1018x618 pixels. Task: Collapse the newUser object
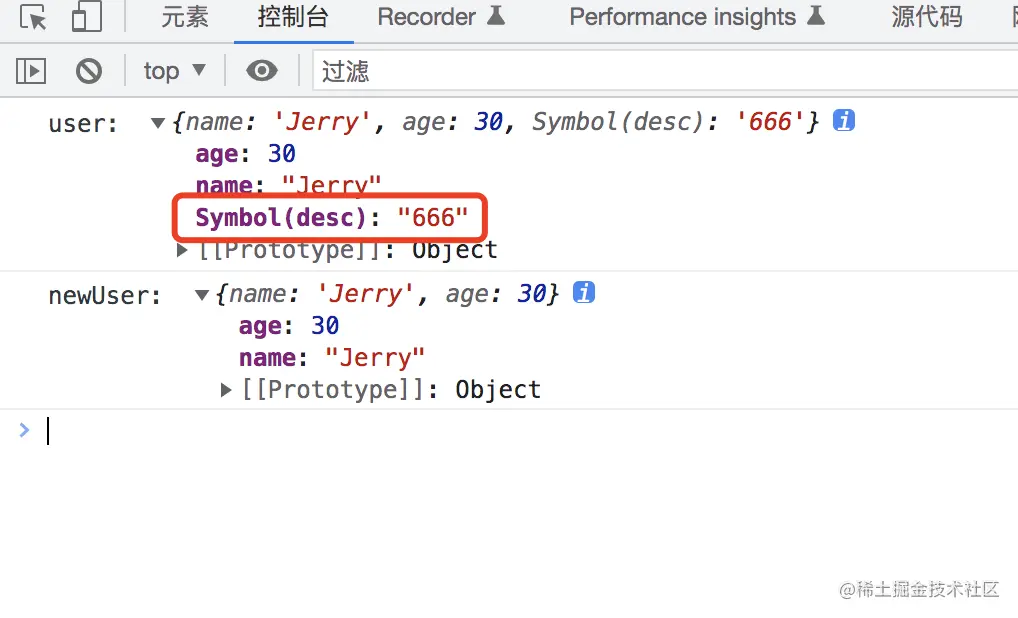click(x=202, y=295)
